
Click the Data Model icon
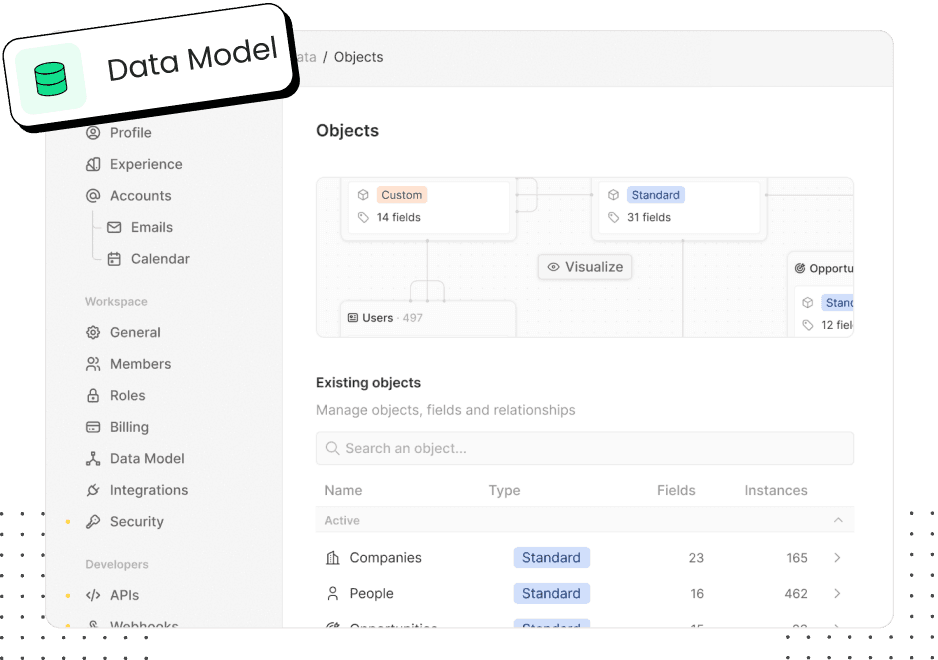point(92,458)
